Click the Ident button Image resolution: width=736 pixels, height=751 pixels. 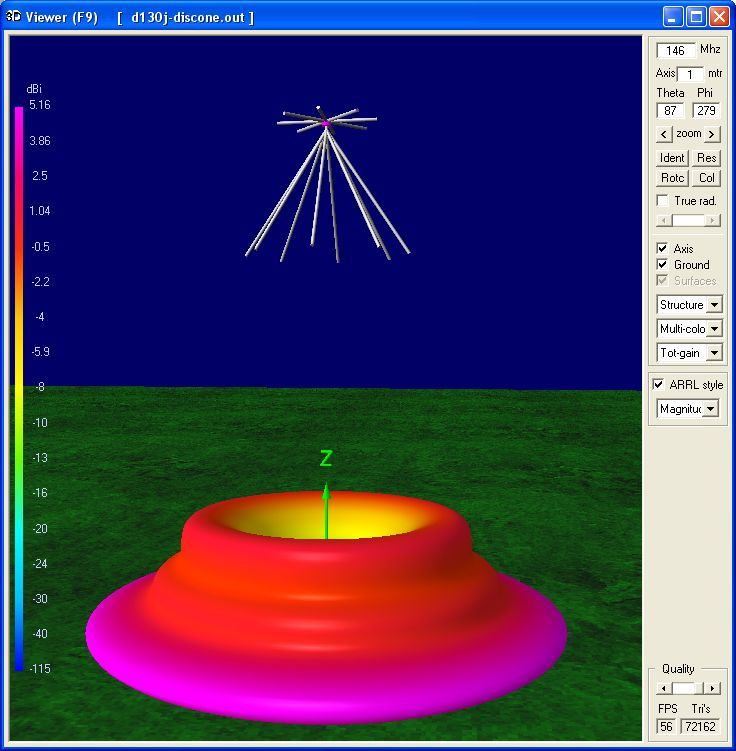pyautogui.click(x=672, y=158)
